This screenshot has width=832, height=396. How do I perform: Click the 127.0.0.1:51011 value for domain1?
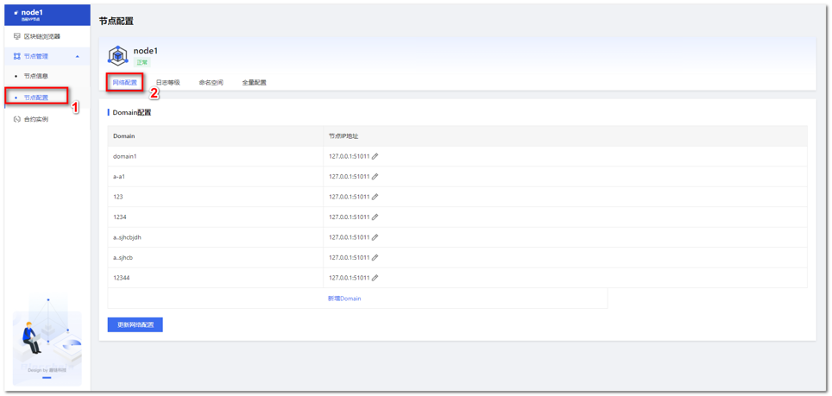coord(349,156)
